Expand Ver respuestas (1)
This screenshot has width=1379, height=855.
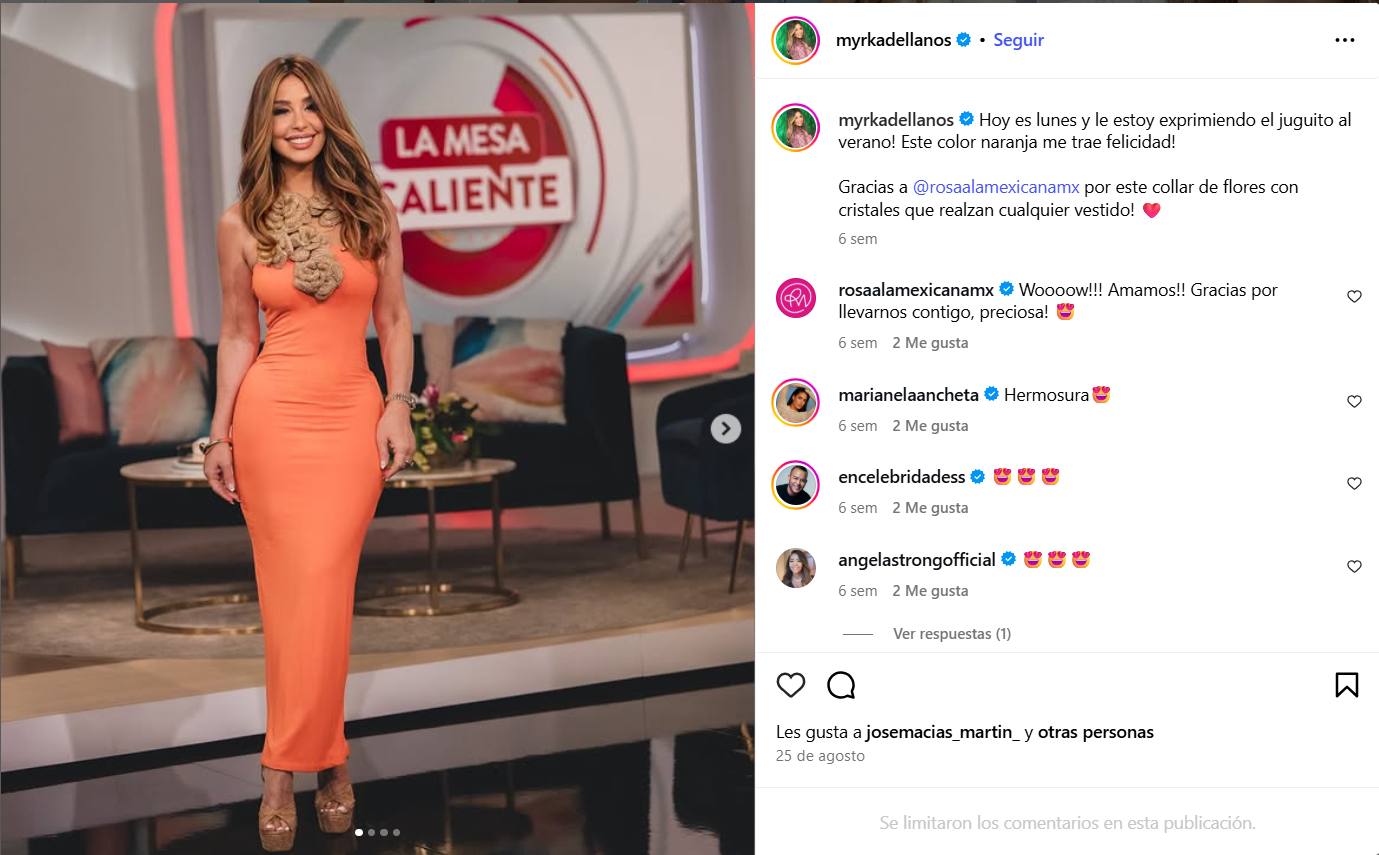point(951,634)
